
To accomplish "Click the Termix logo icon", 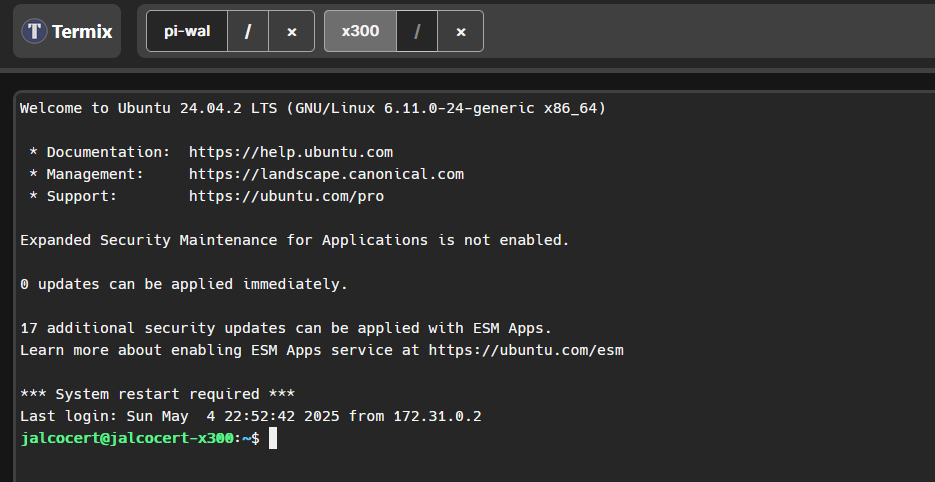I will (x=35, y=31).
